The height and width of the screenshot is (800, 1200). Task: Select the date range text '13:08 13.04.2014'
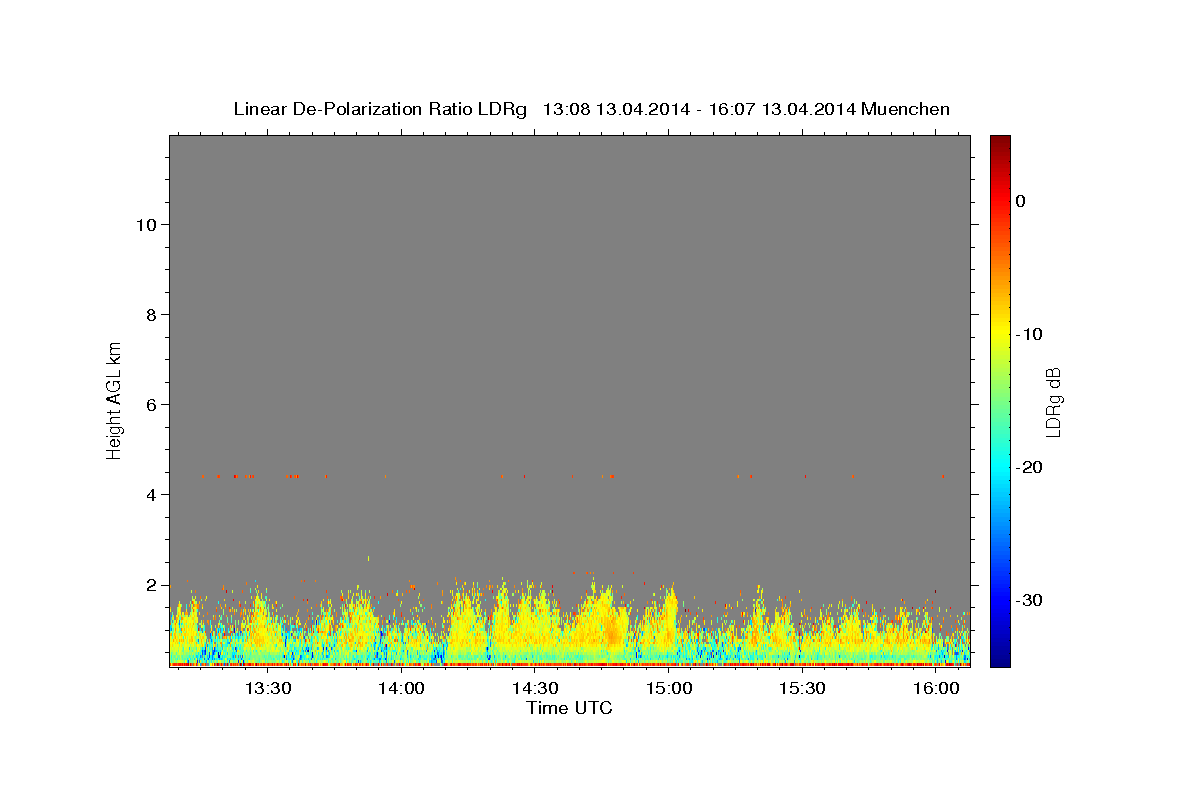tap(616, 109)
